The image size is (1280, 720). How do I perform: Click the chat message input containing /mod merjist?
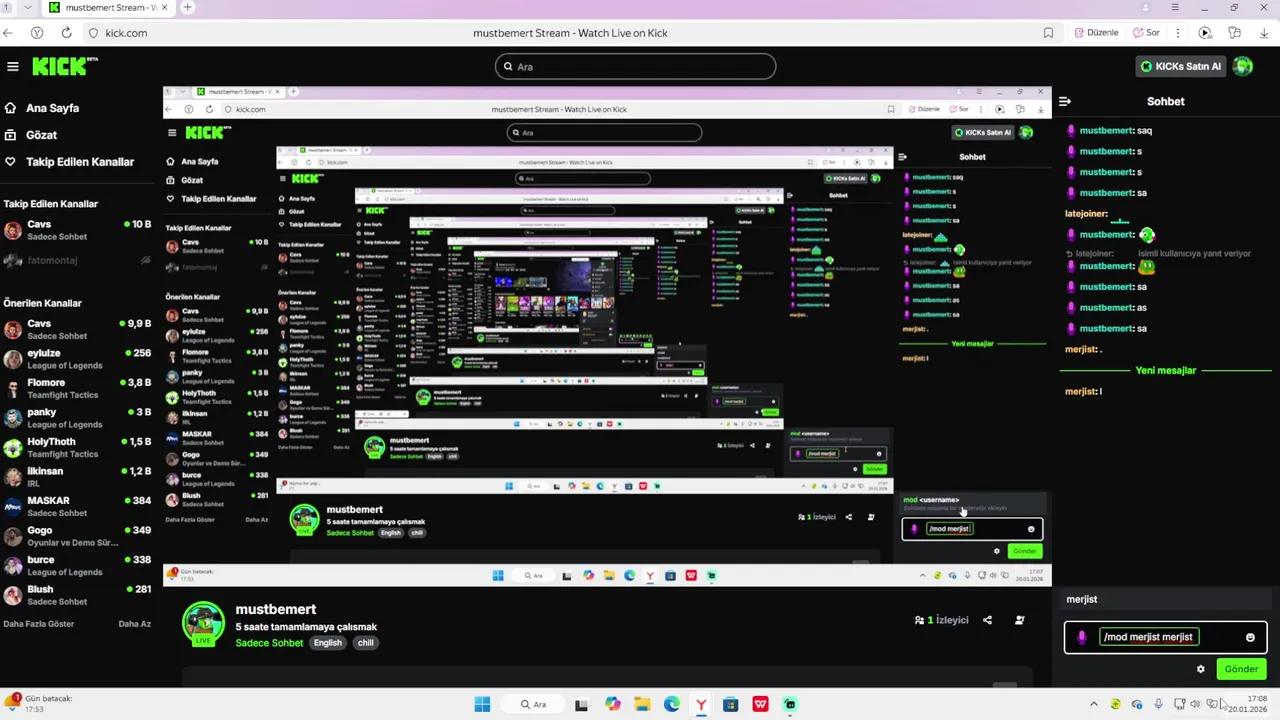pyautogui.click(x=1166, y=637)
